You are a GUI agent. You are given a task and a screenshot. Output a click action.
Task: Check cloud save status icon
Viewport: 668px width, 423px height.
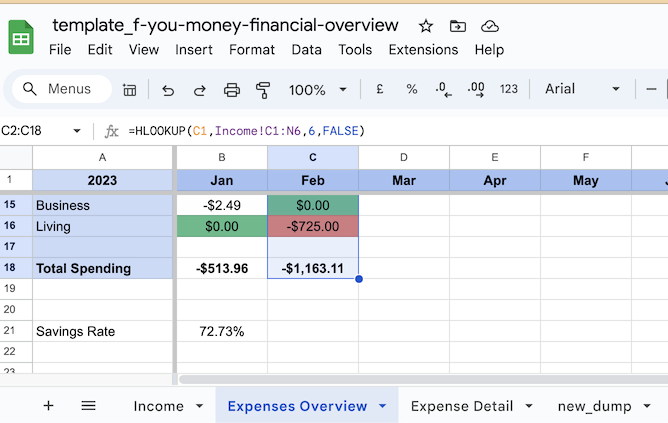tap(489, 26)
